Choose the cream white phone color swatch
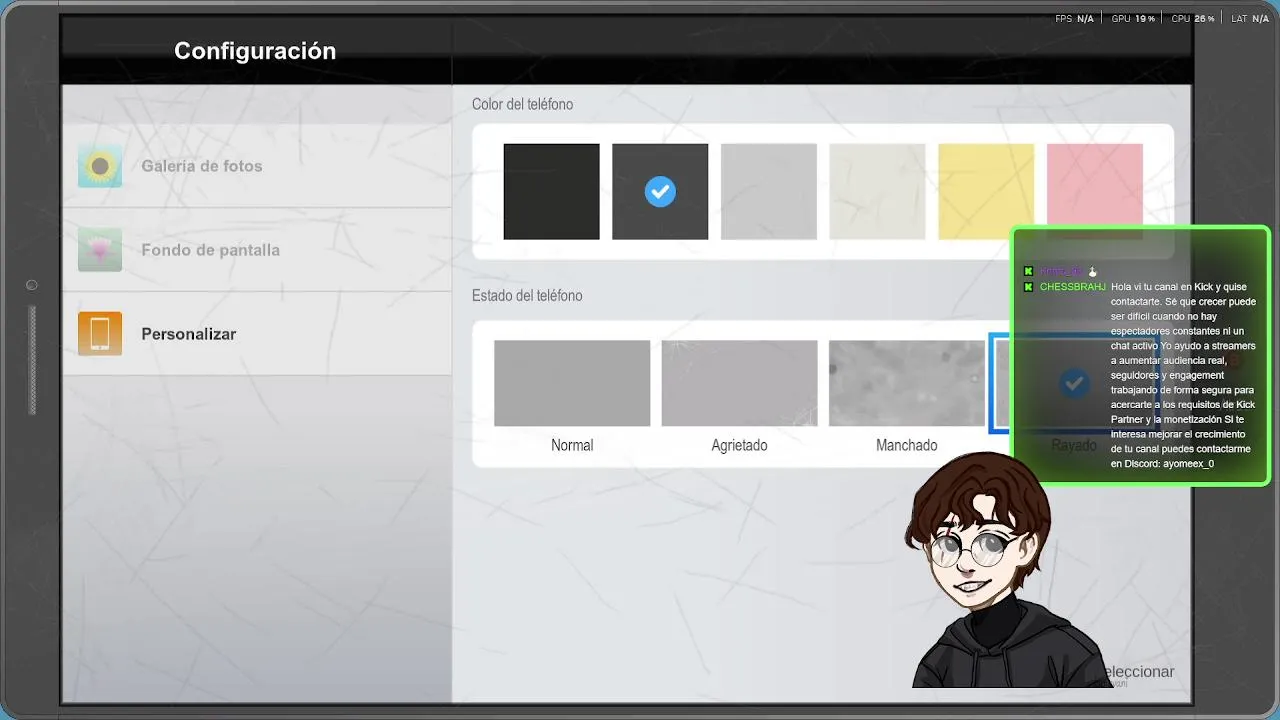Viewport: 1280px width, 720px height. (x=877, y=192)
